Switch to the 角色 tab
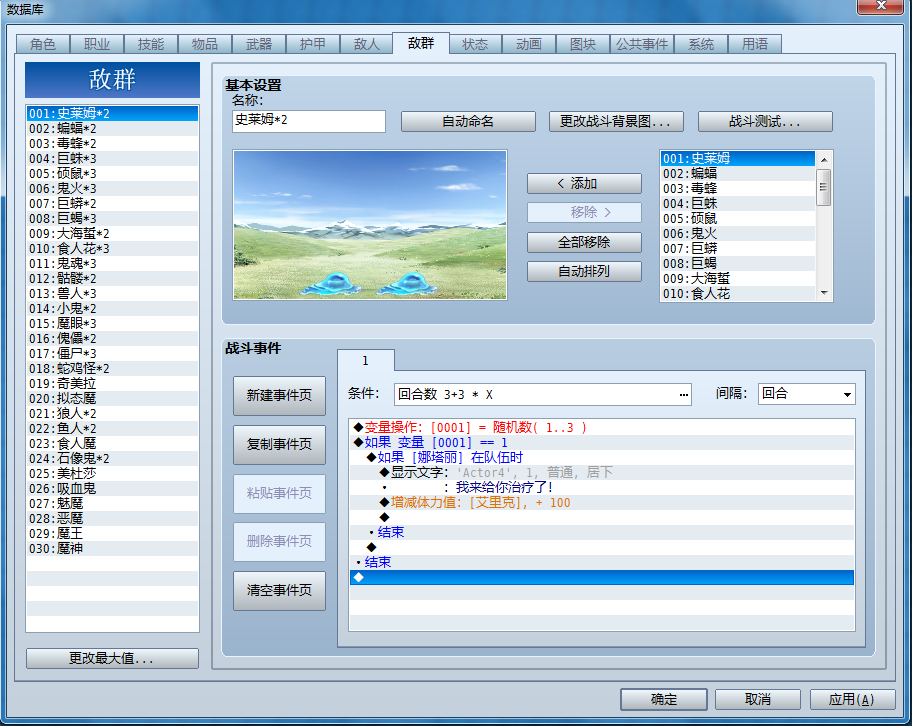Image resolution: width=912 pixels, height=726 pixels. pos(43,44)
